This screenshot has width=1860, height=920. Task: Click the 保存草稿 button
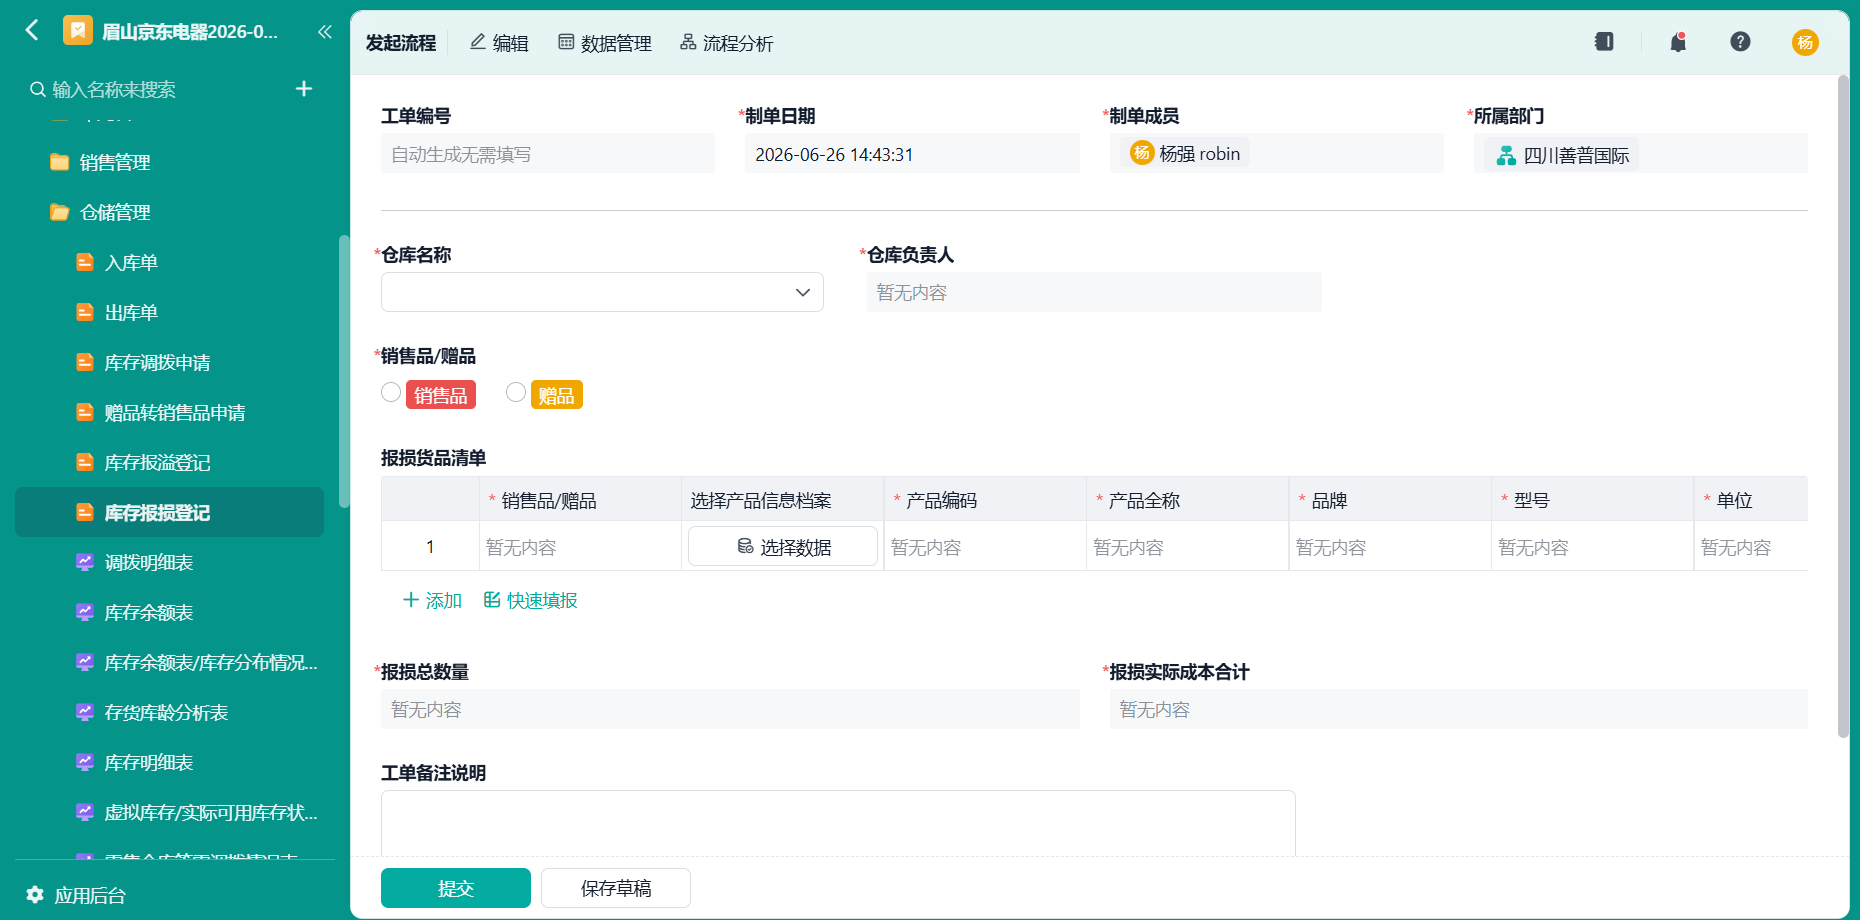click(x=616, y=888)
